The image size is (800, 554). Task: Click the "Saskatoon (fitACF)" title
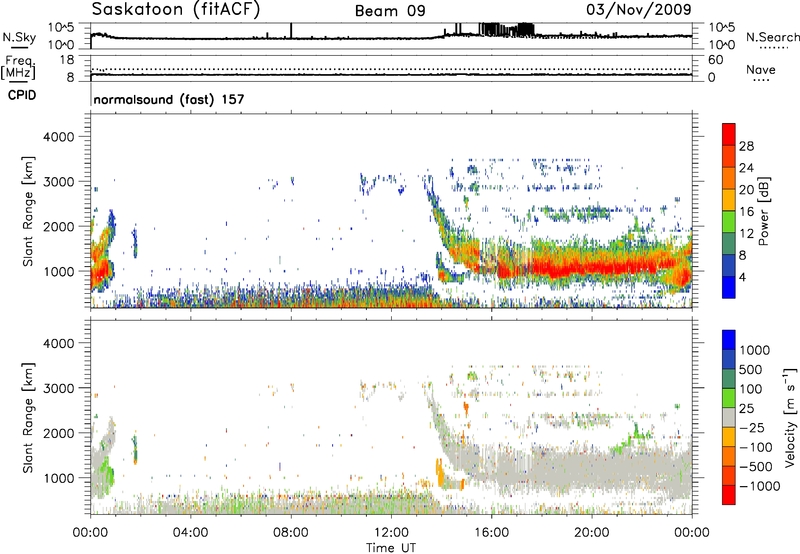coord(176,9)
